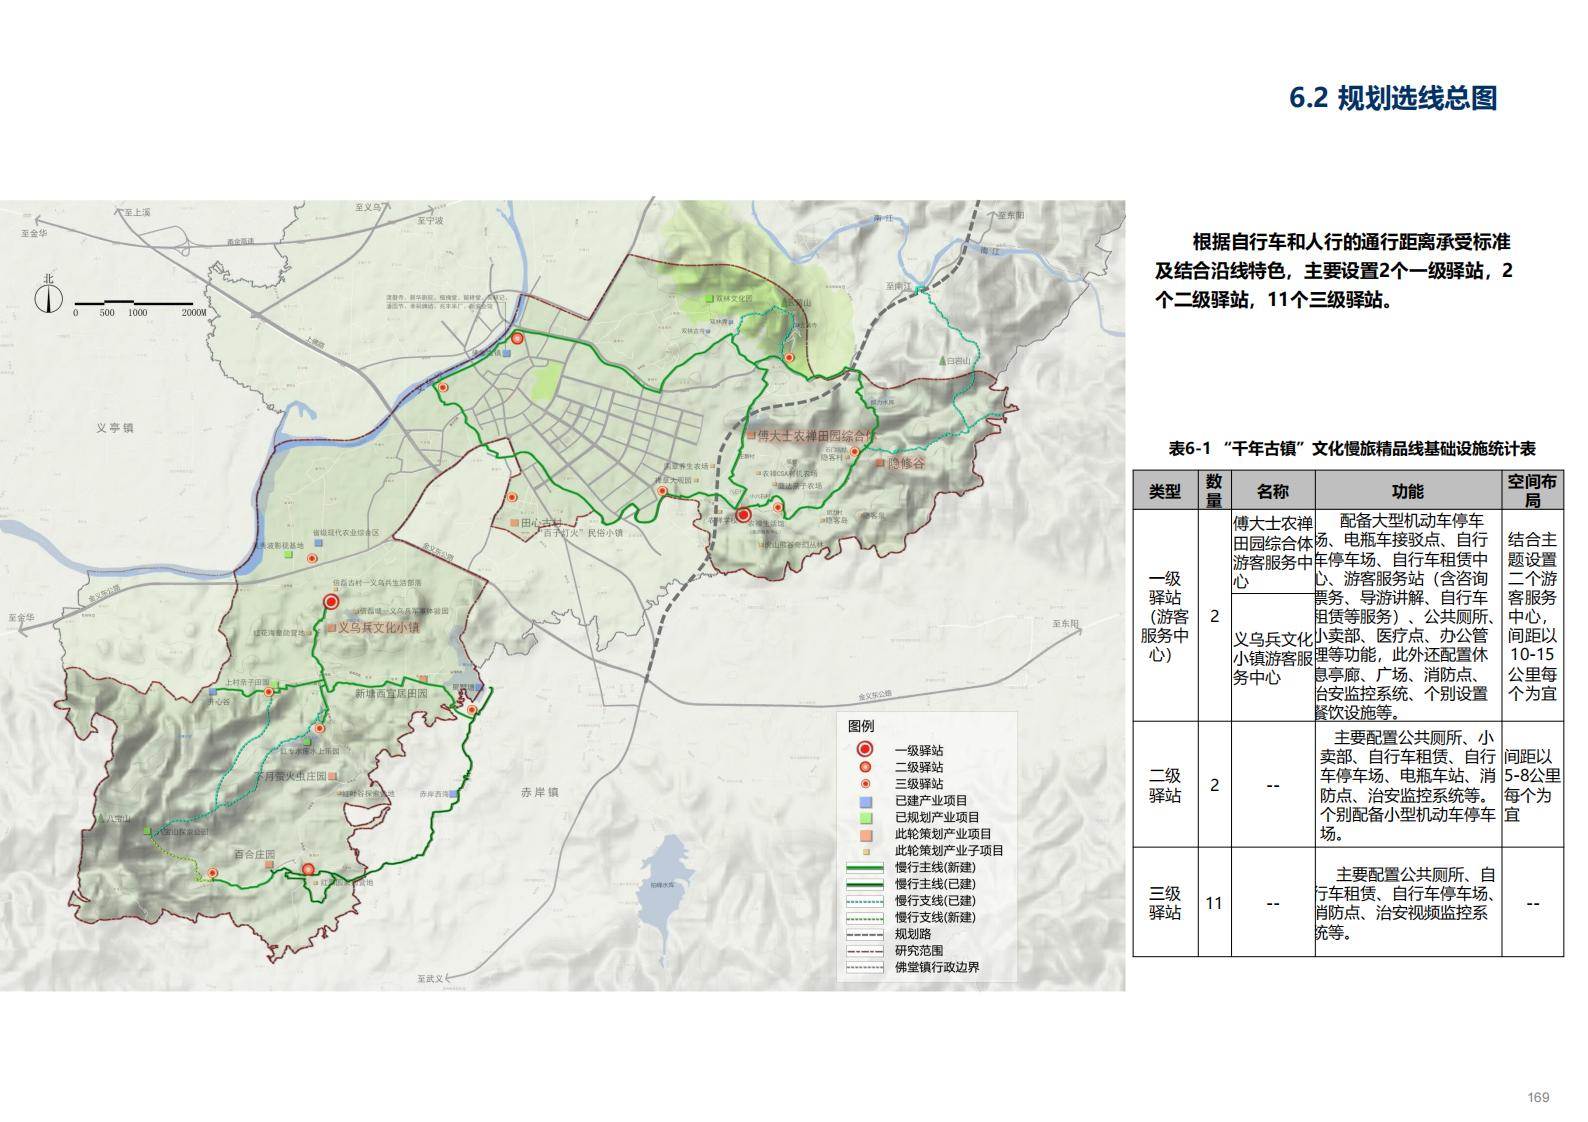The height and width of the screenshot is (1122, 1588).
Task: Click the station marker at 稗草大观园
Action: (x=661, y=490)
